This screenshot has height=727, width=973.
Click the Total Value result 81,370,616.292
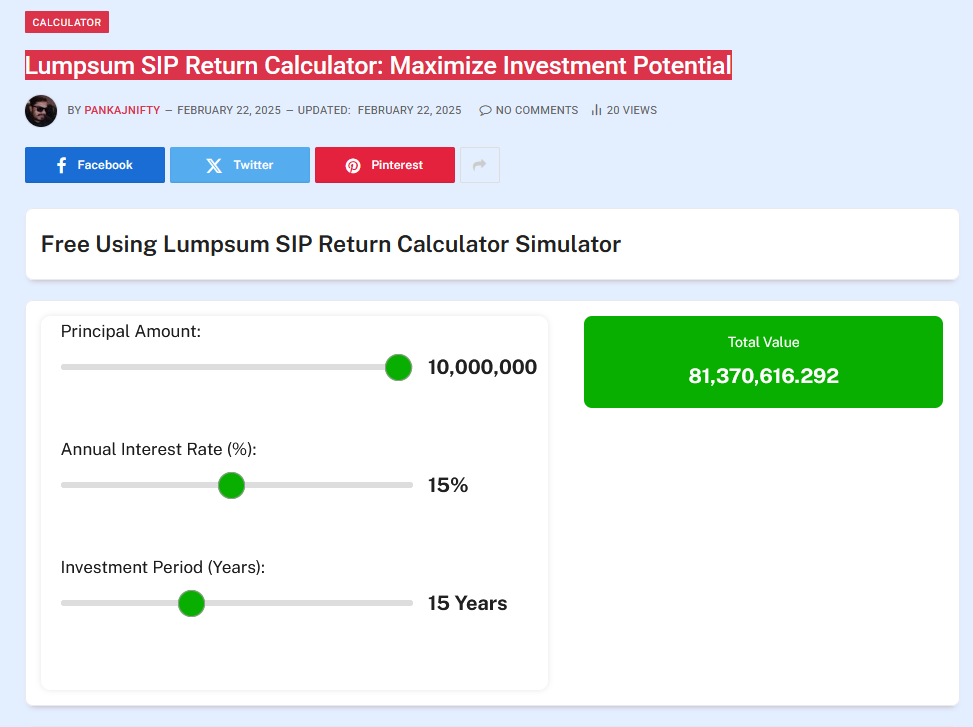(763, 376)
